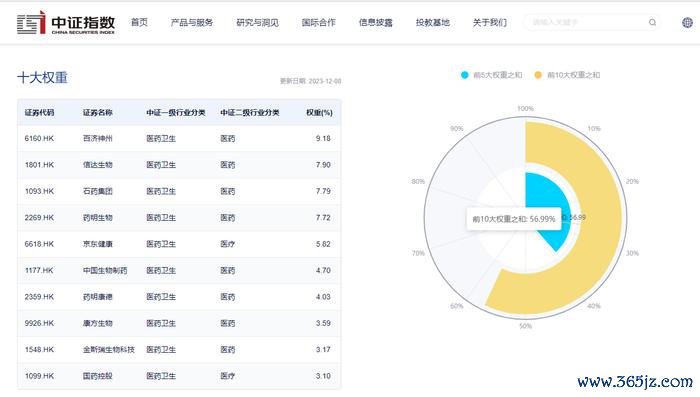Image resolution: width=700 pixels, height=397 pixels.
Task: Click the China Securities Index logo
Action: [66, 23]
